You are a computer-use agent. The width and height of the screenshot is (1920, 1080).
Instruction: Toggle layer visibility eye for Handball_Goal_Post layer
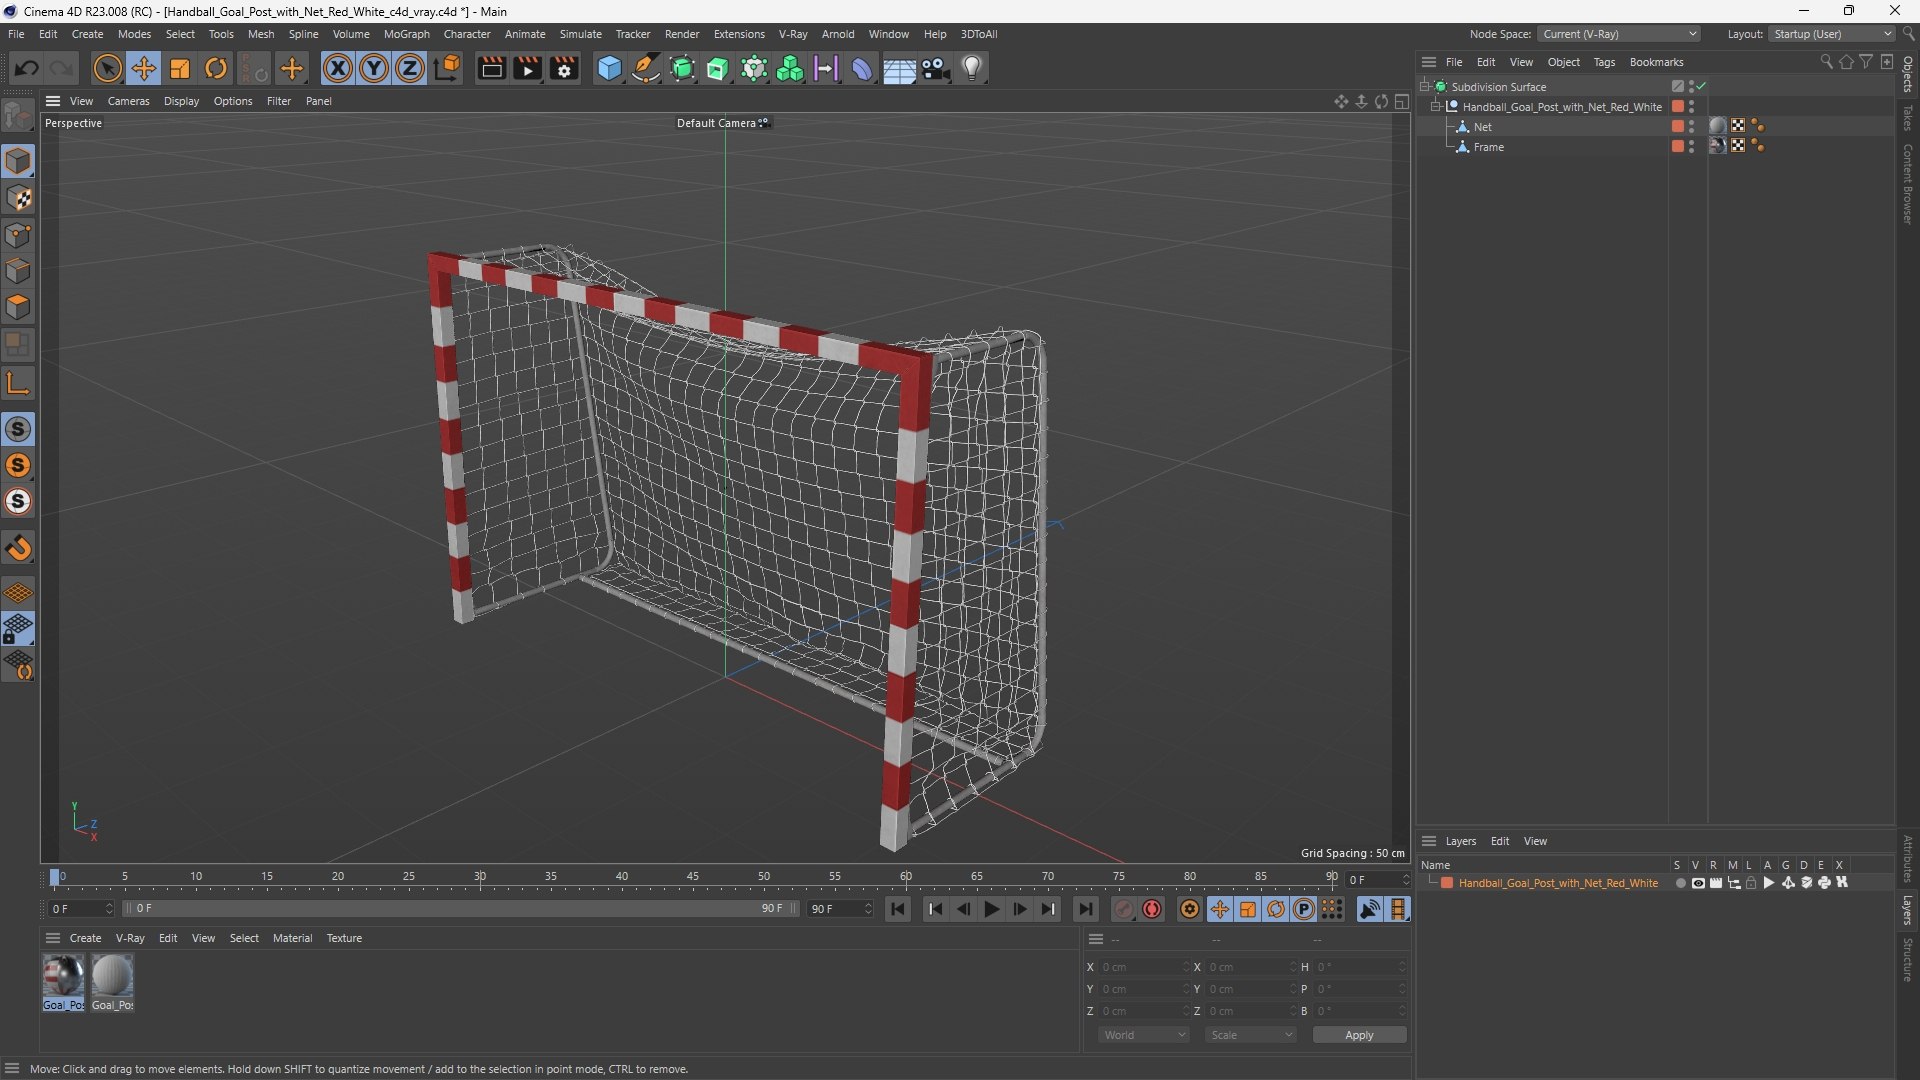pos(1698,883)
